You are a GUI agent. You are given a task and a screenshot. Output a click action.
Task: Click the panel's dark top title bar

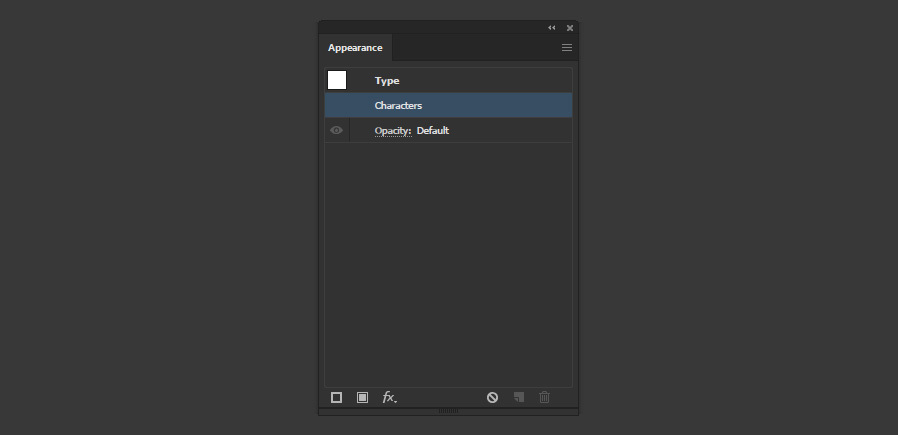coord(432,27)
